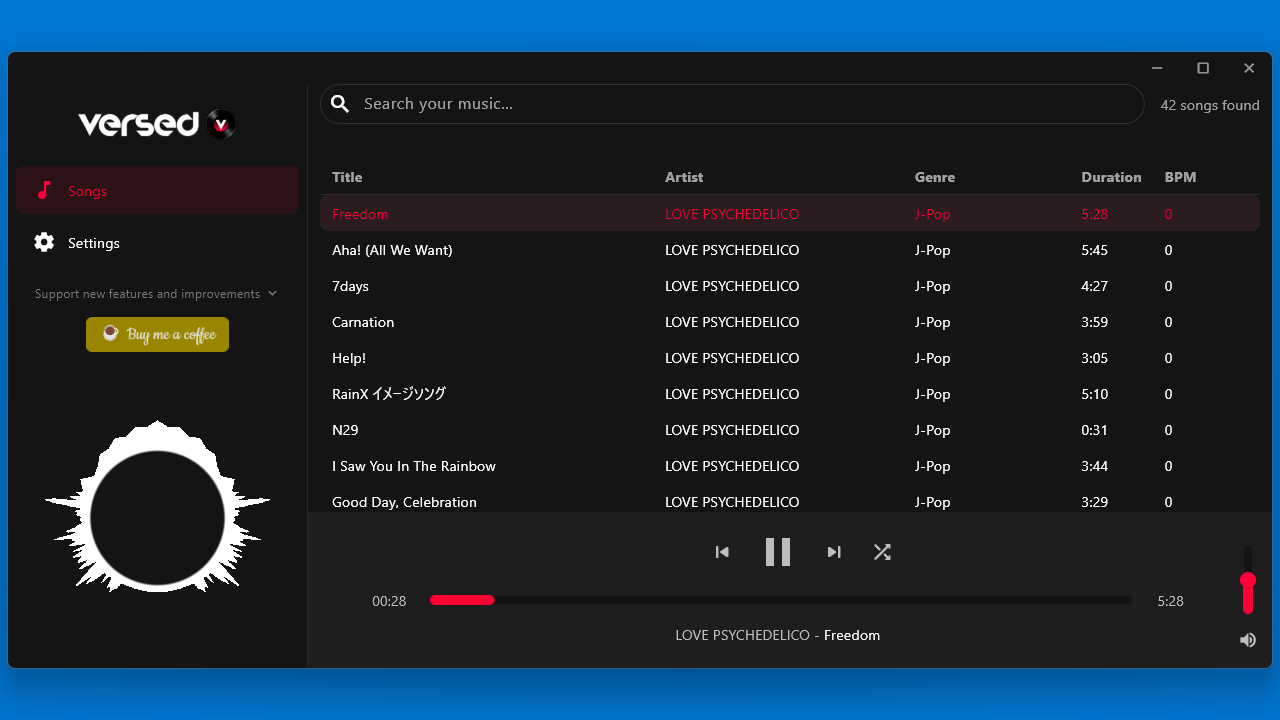This screenshot has height=720, width=1280.
Task: Sort by the BPM column header
Action: [1180, 177]
